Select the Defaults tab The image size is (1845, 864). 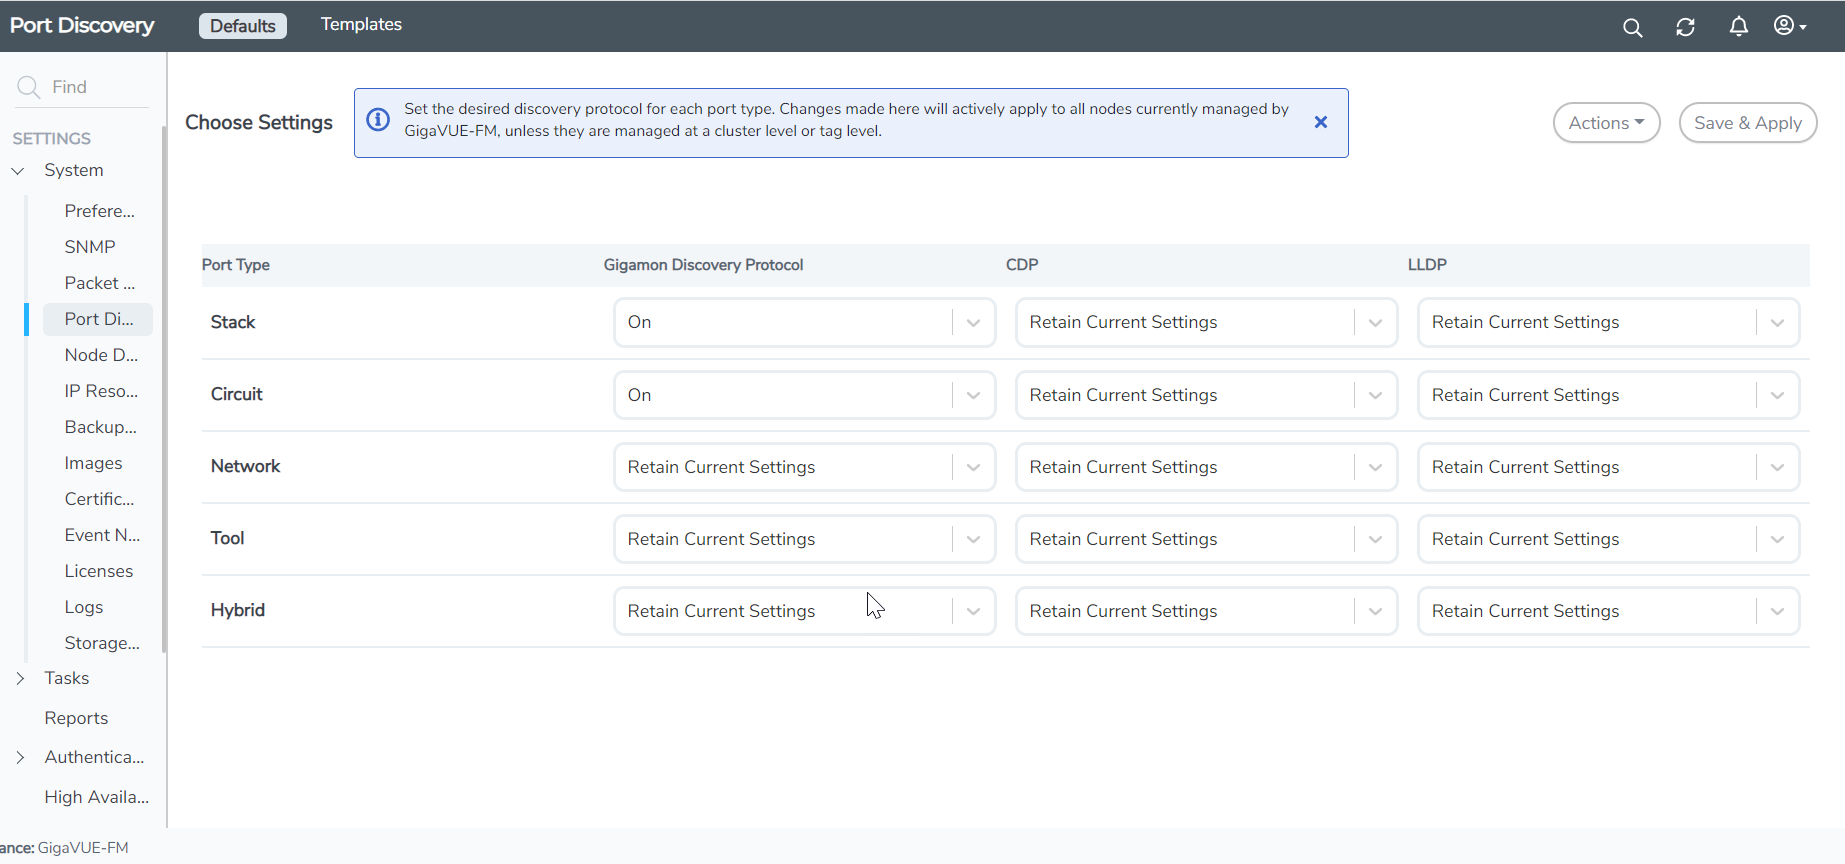[x=243, y=26]
